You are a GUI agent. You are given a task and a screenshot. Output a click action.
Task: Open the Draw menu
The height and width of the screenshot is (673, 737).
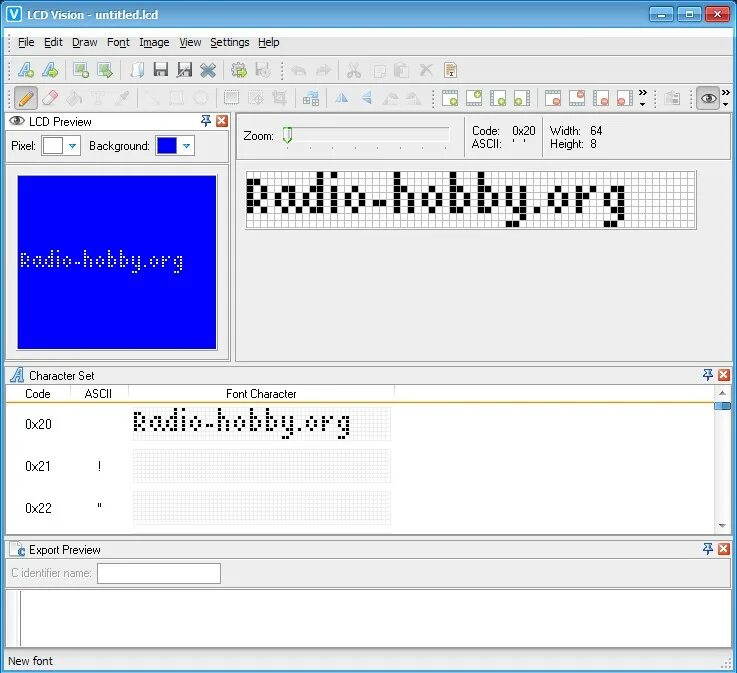(x=85, y=42)
